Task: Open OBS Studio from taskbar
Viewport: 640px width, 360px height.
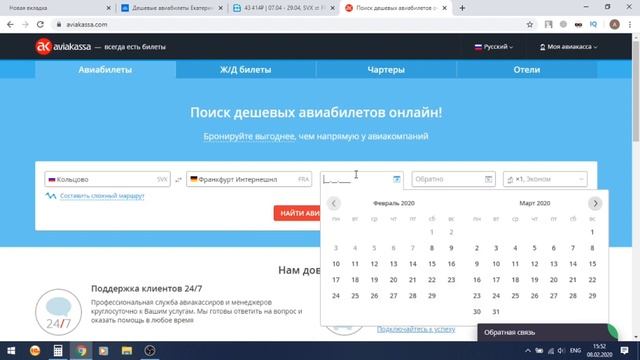Action: tap(150, 351)
